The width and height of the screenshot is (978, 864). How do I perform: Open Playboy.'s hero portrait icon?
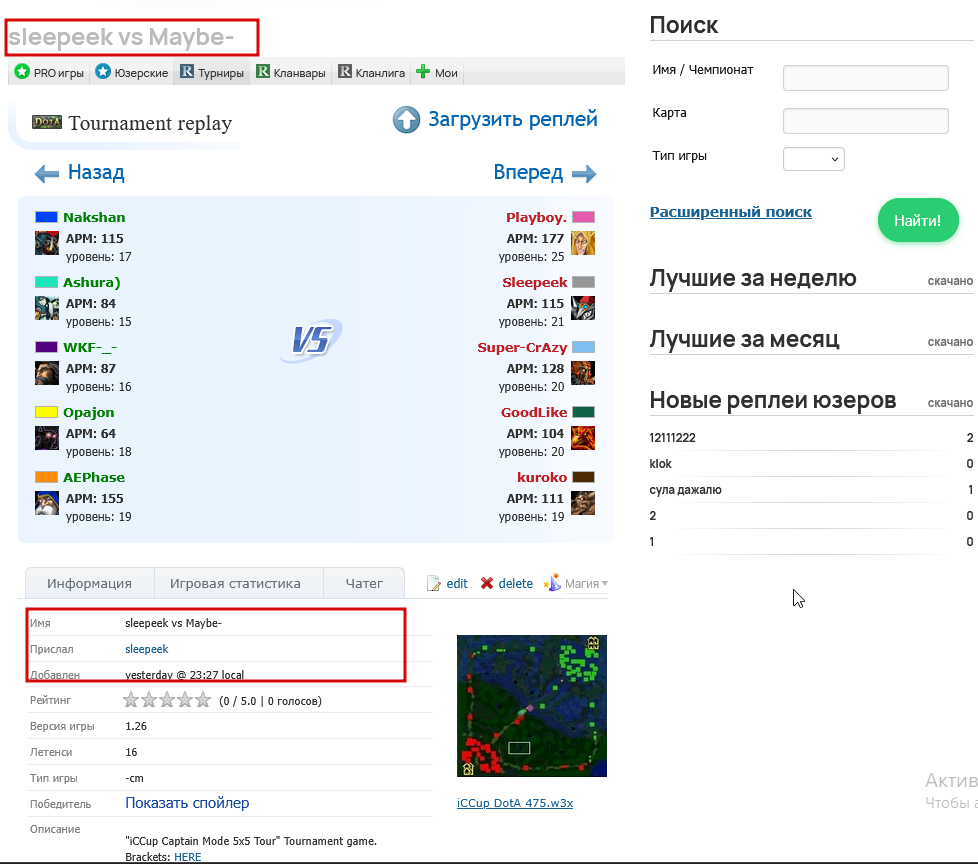583,243
